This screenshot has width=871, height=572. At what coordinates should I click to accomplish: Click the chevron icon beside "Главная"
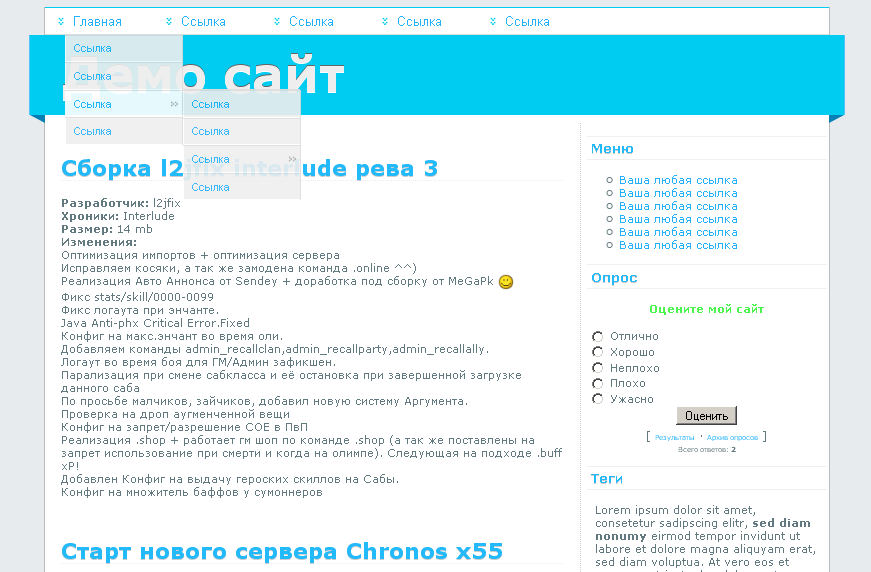tap(62, 21)
